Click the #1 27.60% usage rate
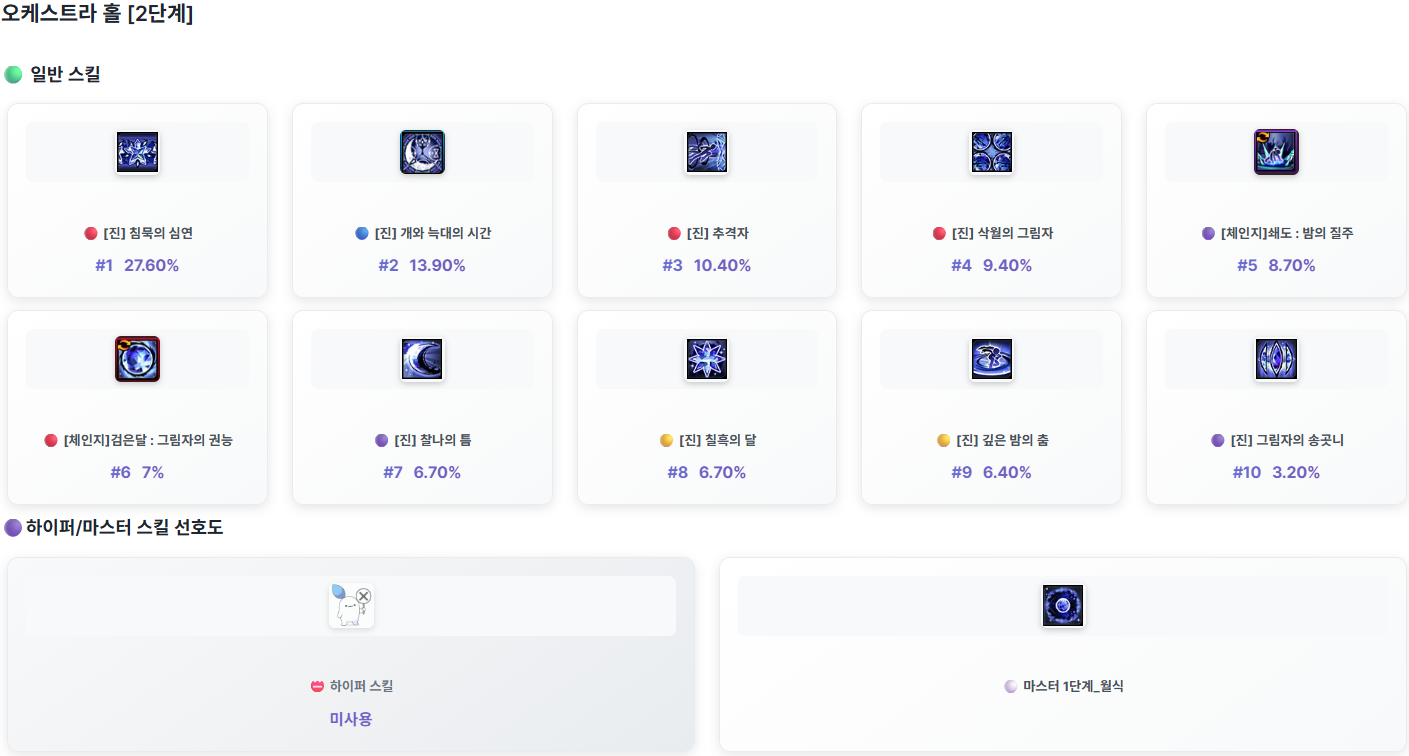Screen dimensions: 1409x756 point(137,265)
